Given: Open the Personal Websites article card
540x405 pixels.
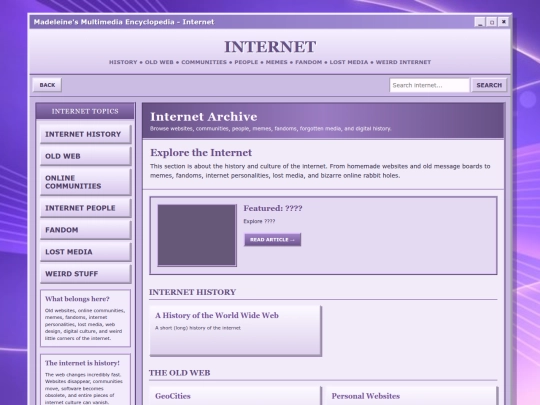Looking at the screenshot, I should tap(412, 396).
